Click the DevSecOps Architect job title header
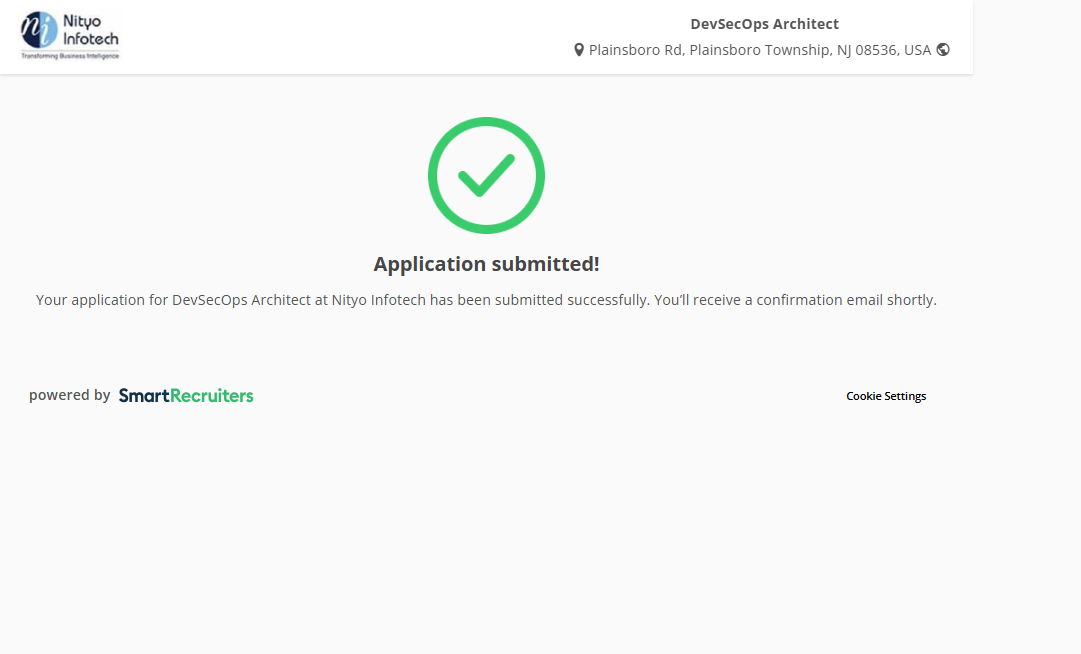Viewport: 1081px width, 654px height. tap(764, 24)
